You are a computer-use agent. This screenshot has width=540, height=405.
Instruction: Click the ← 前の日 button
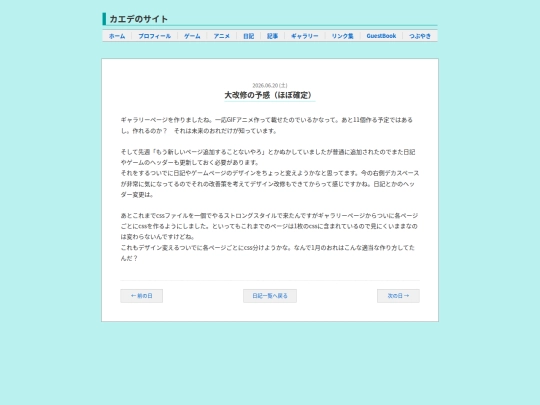tap(142, 296)
